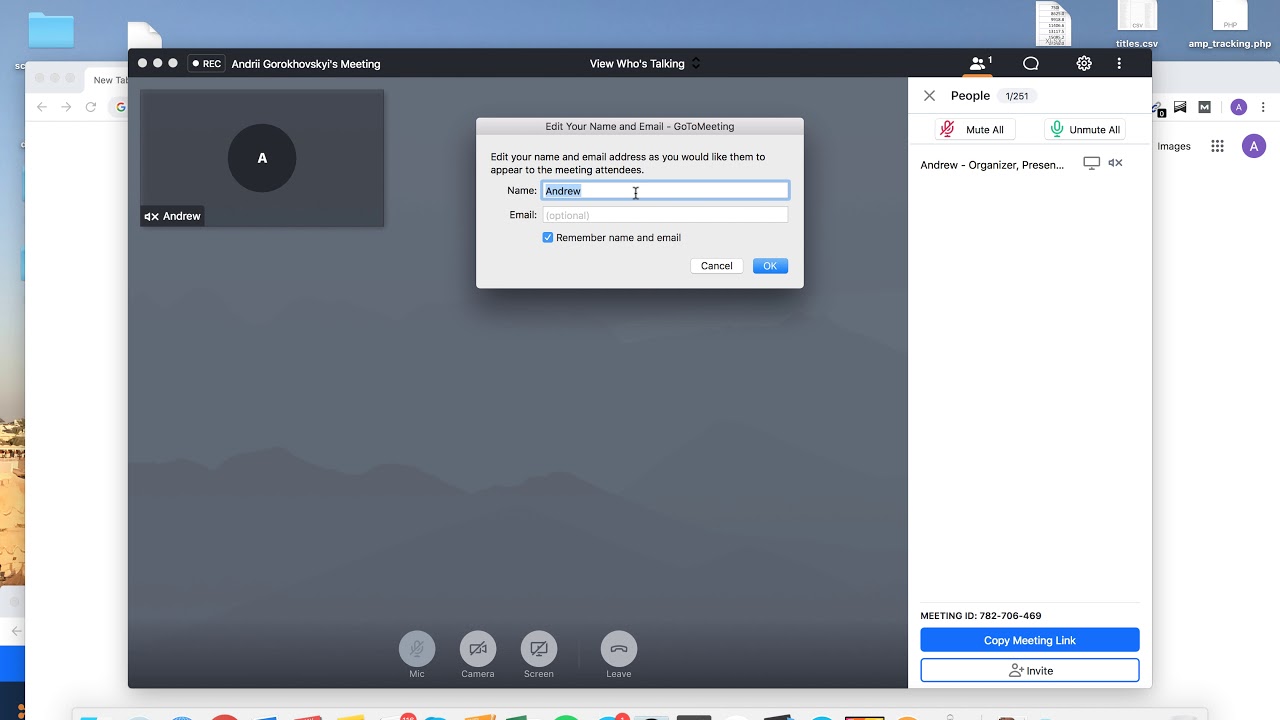Open Chrome's three-dot menu
The width and height of the screenshot is (1280, 720).
coord(1264,107)
